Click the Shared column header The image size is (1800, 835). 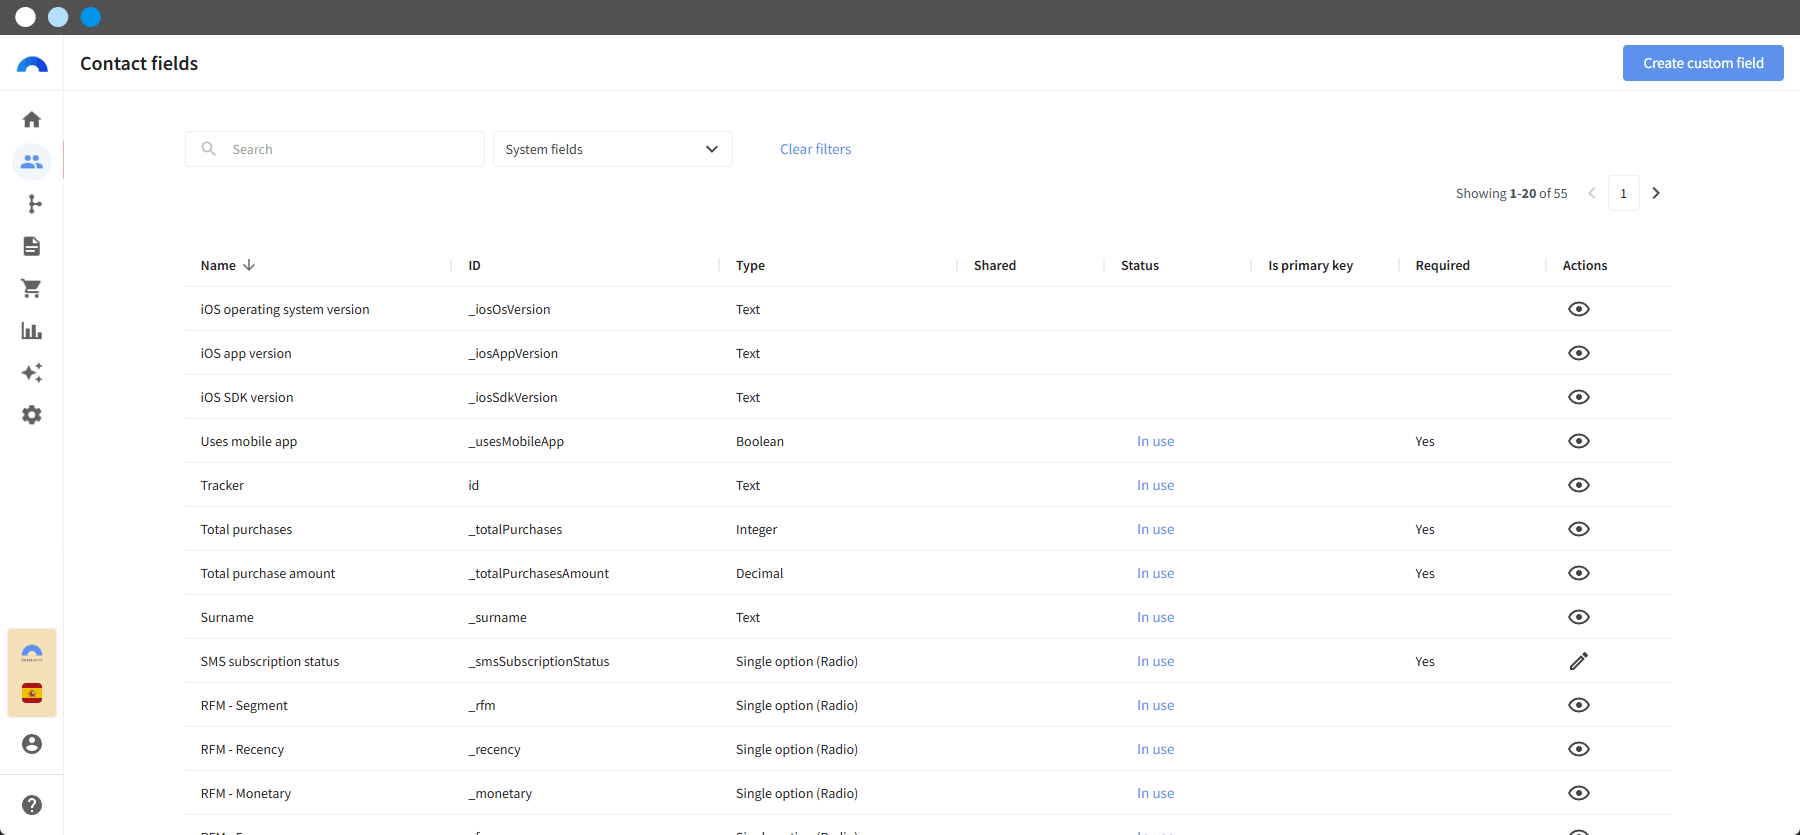(995, 265)
